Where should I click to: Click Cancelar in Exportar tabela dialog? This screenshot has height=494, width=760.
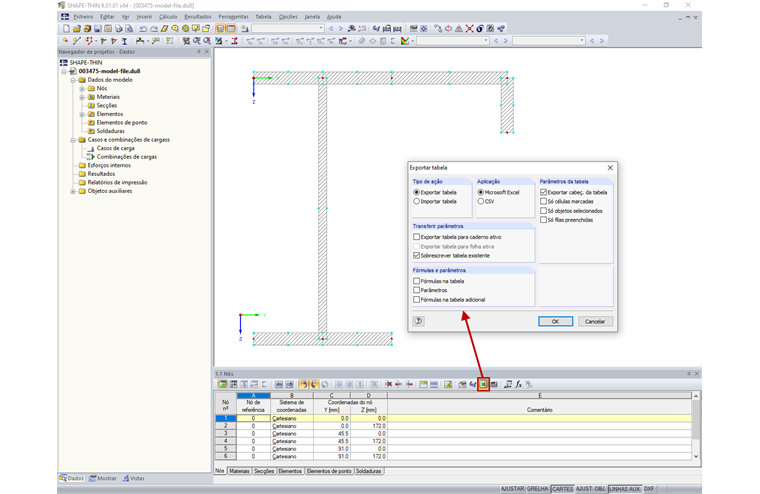point(595,321)
